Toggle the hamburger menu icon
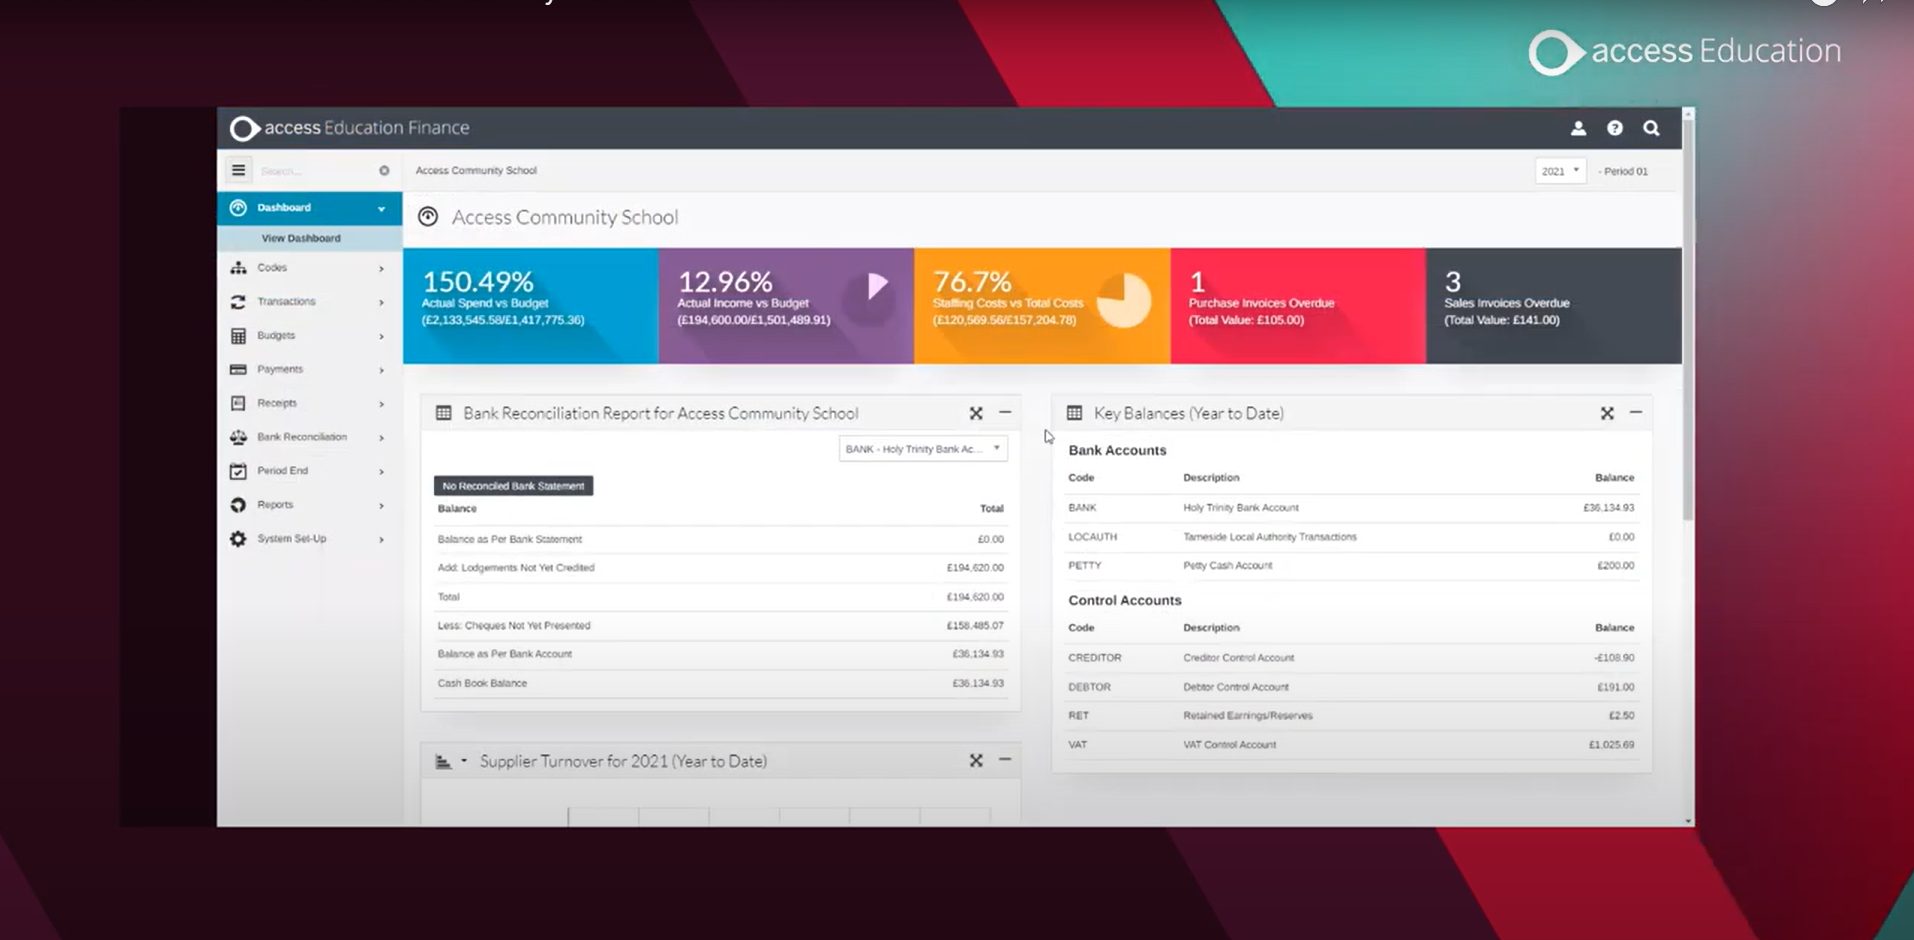Image resolution: width=1914 pixels, height=940 pixels. tap(238, 170)
